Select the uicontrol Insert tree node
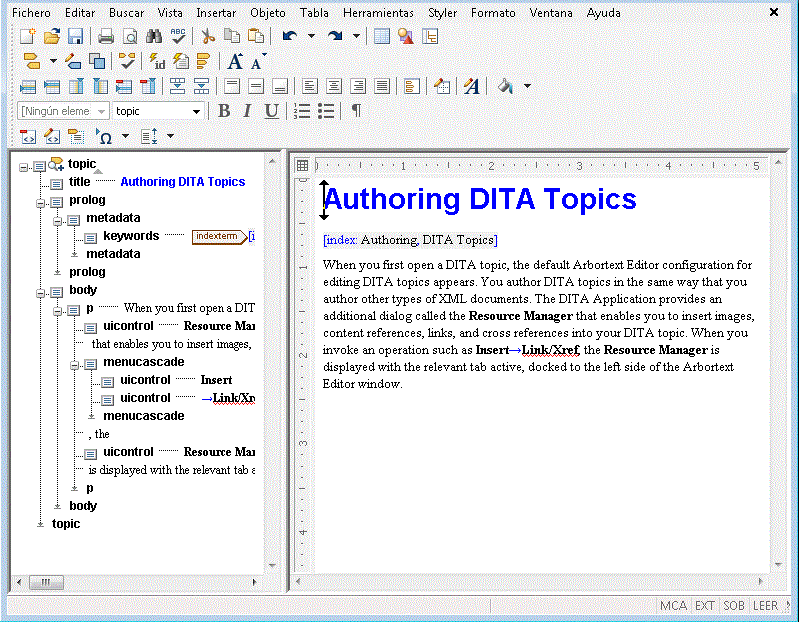Screen dimensions: 799x622 click(x=145, y=380)
